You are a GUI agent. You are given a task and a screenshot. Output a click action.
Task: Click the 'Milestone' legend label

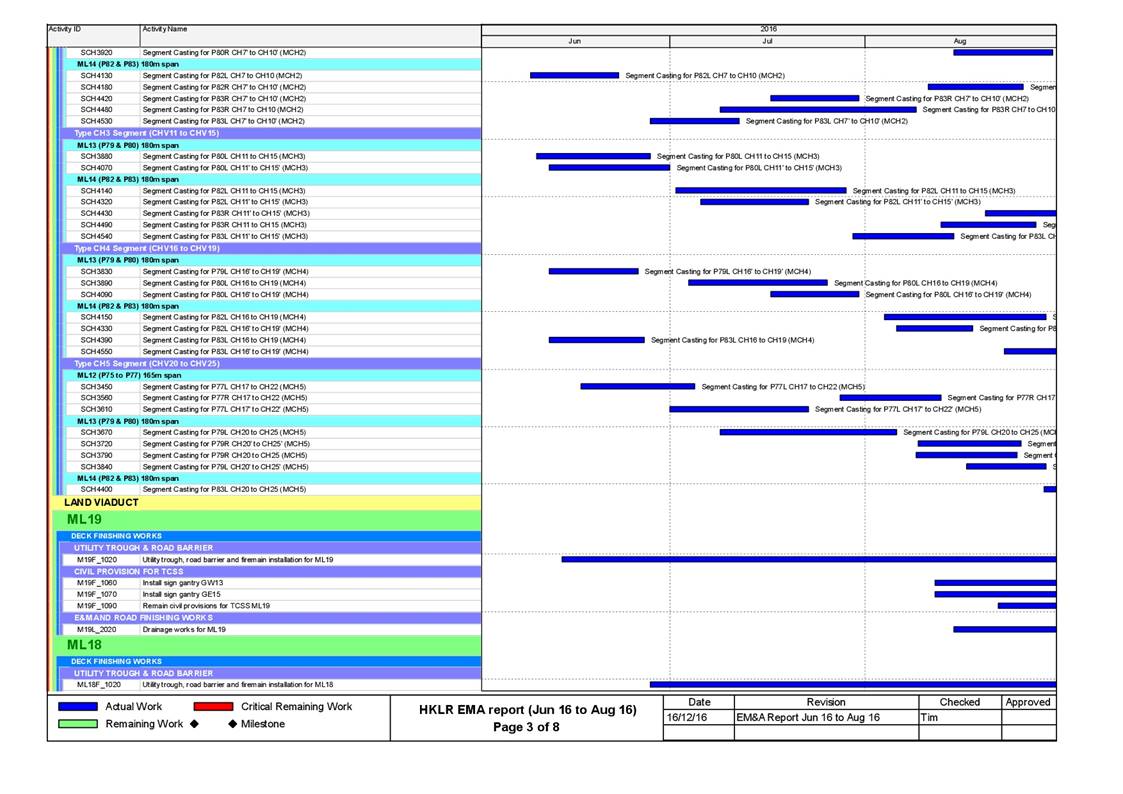(x=263, y=724)
